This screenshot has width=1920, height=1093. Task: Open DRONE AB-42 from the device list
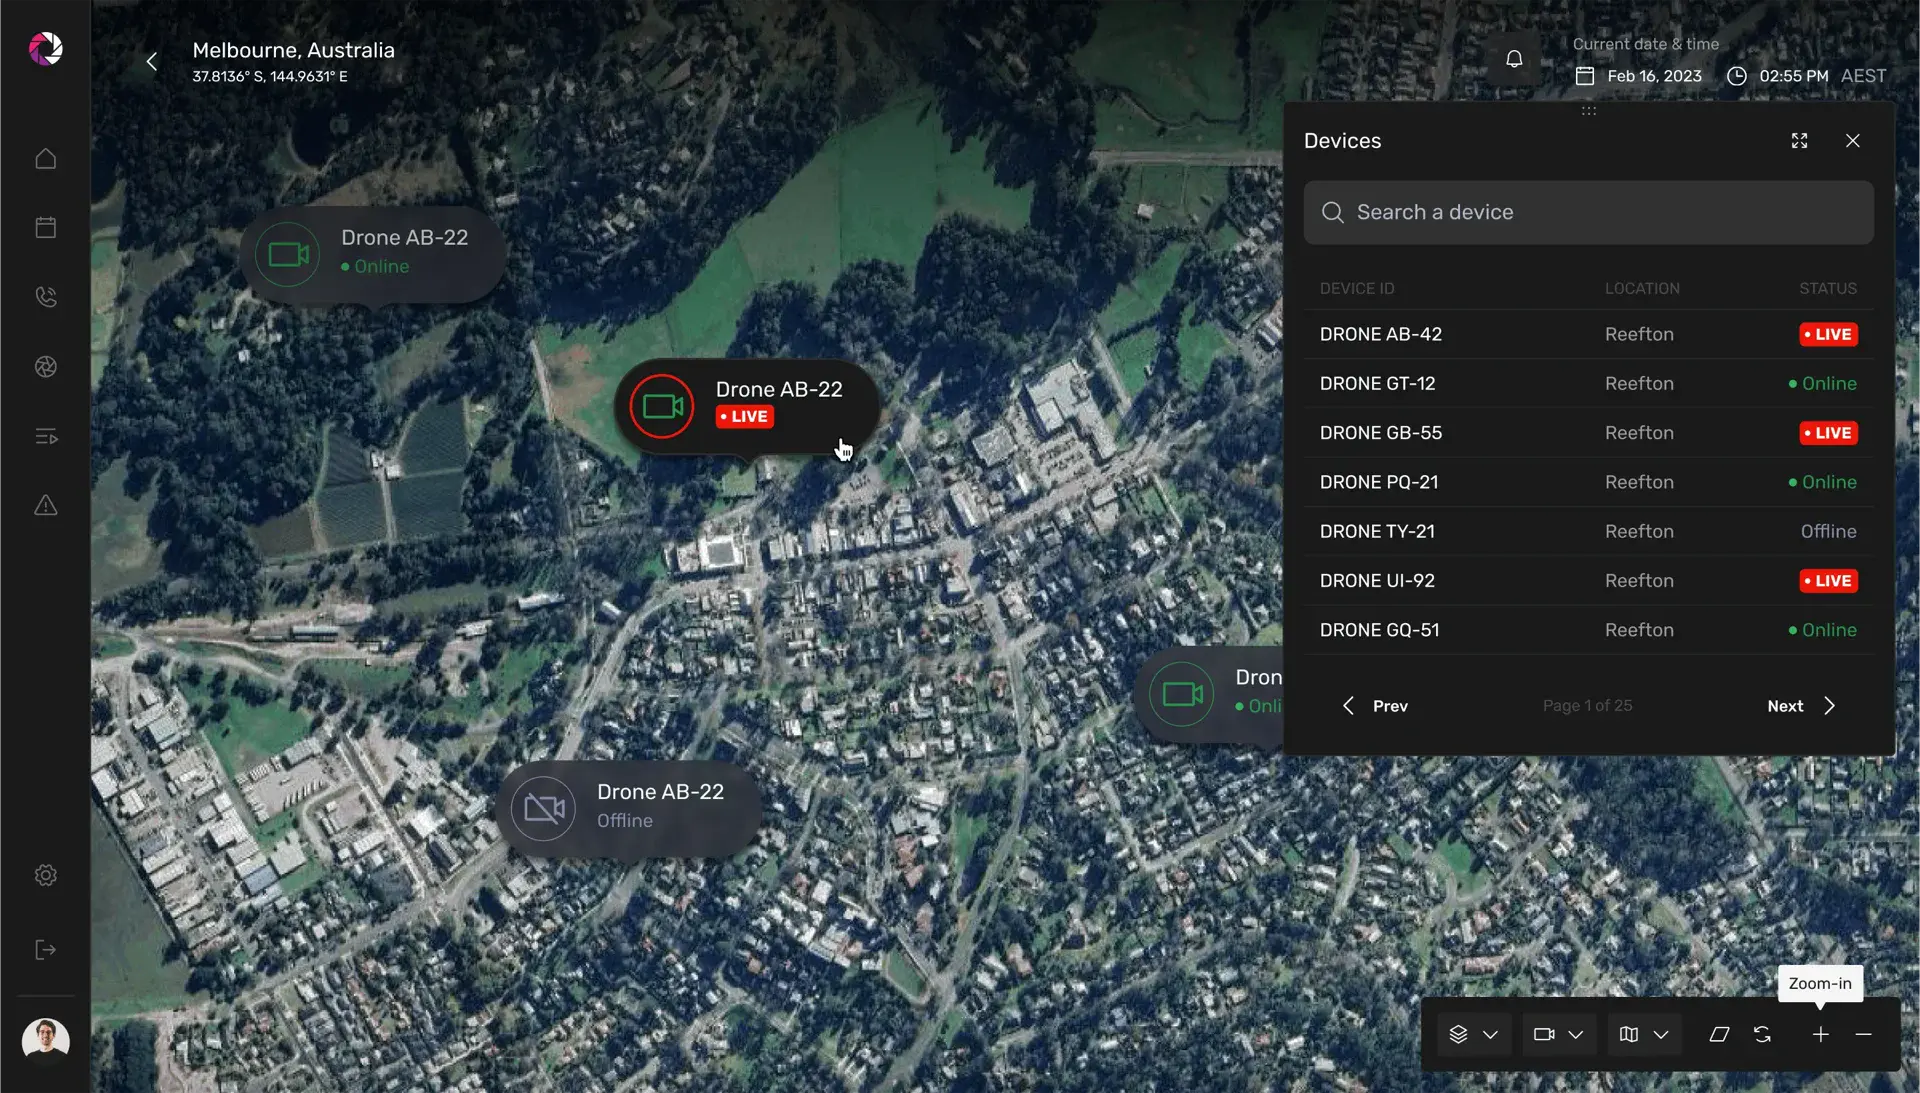point(1380,334)
